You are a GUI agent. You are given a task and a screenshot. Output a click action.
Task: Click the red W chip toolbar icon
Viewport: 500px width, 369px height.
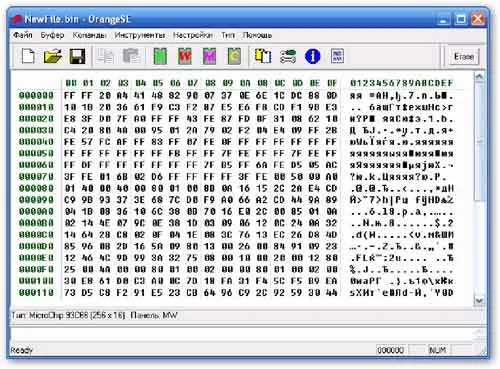[x=185, y=56]
